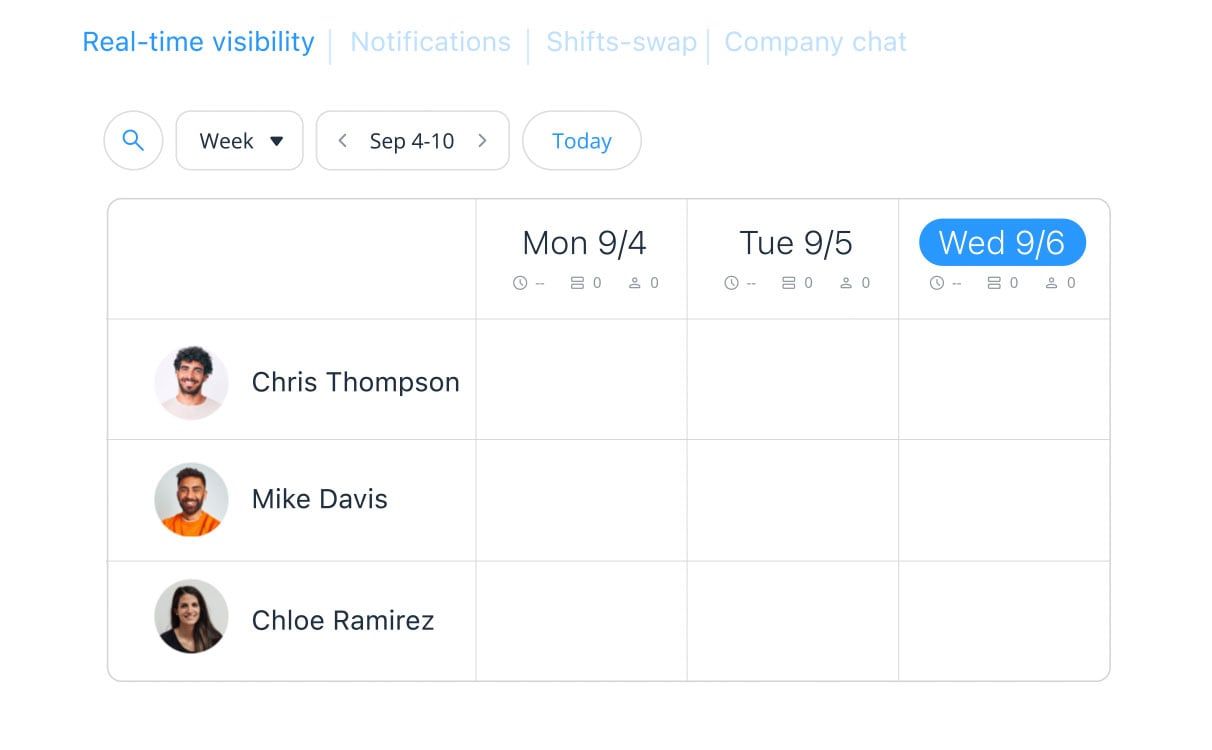The width and height of the screenshot is (1212, 750).
Task: Select the Real-time visibility tab
Action: [197, 42]
